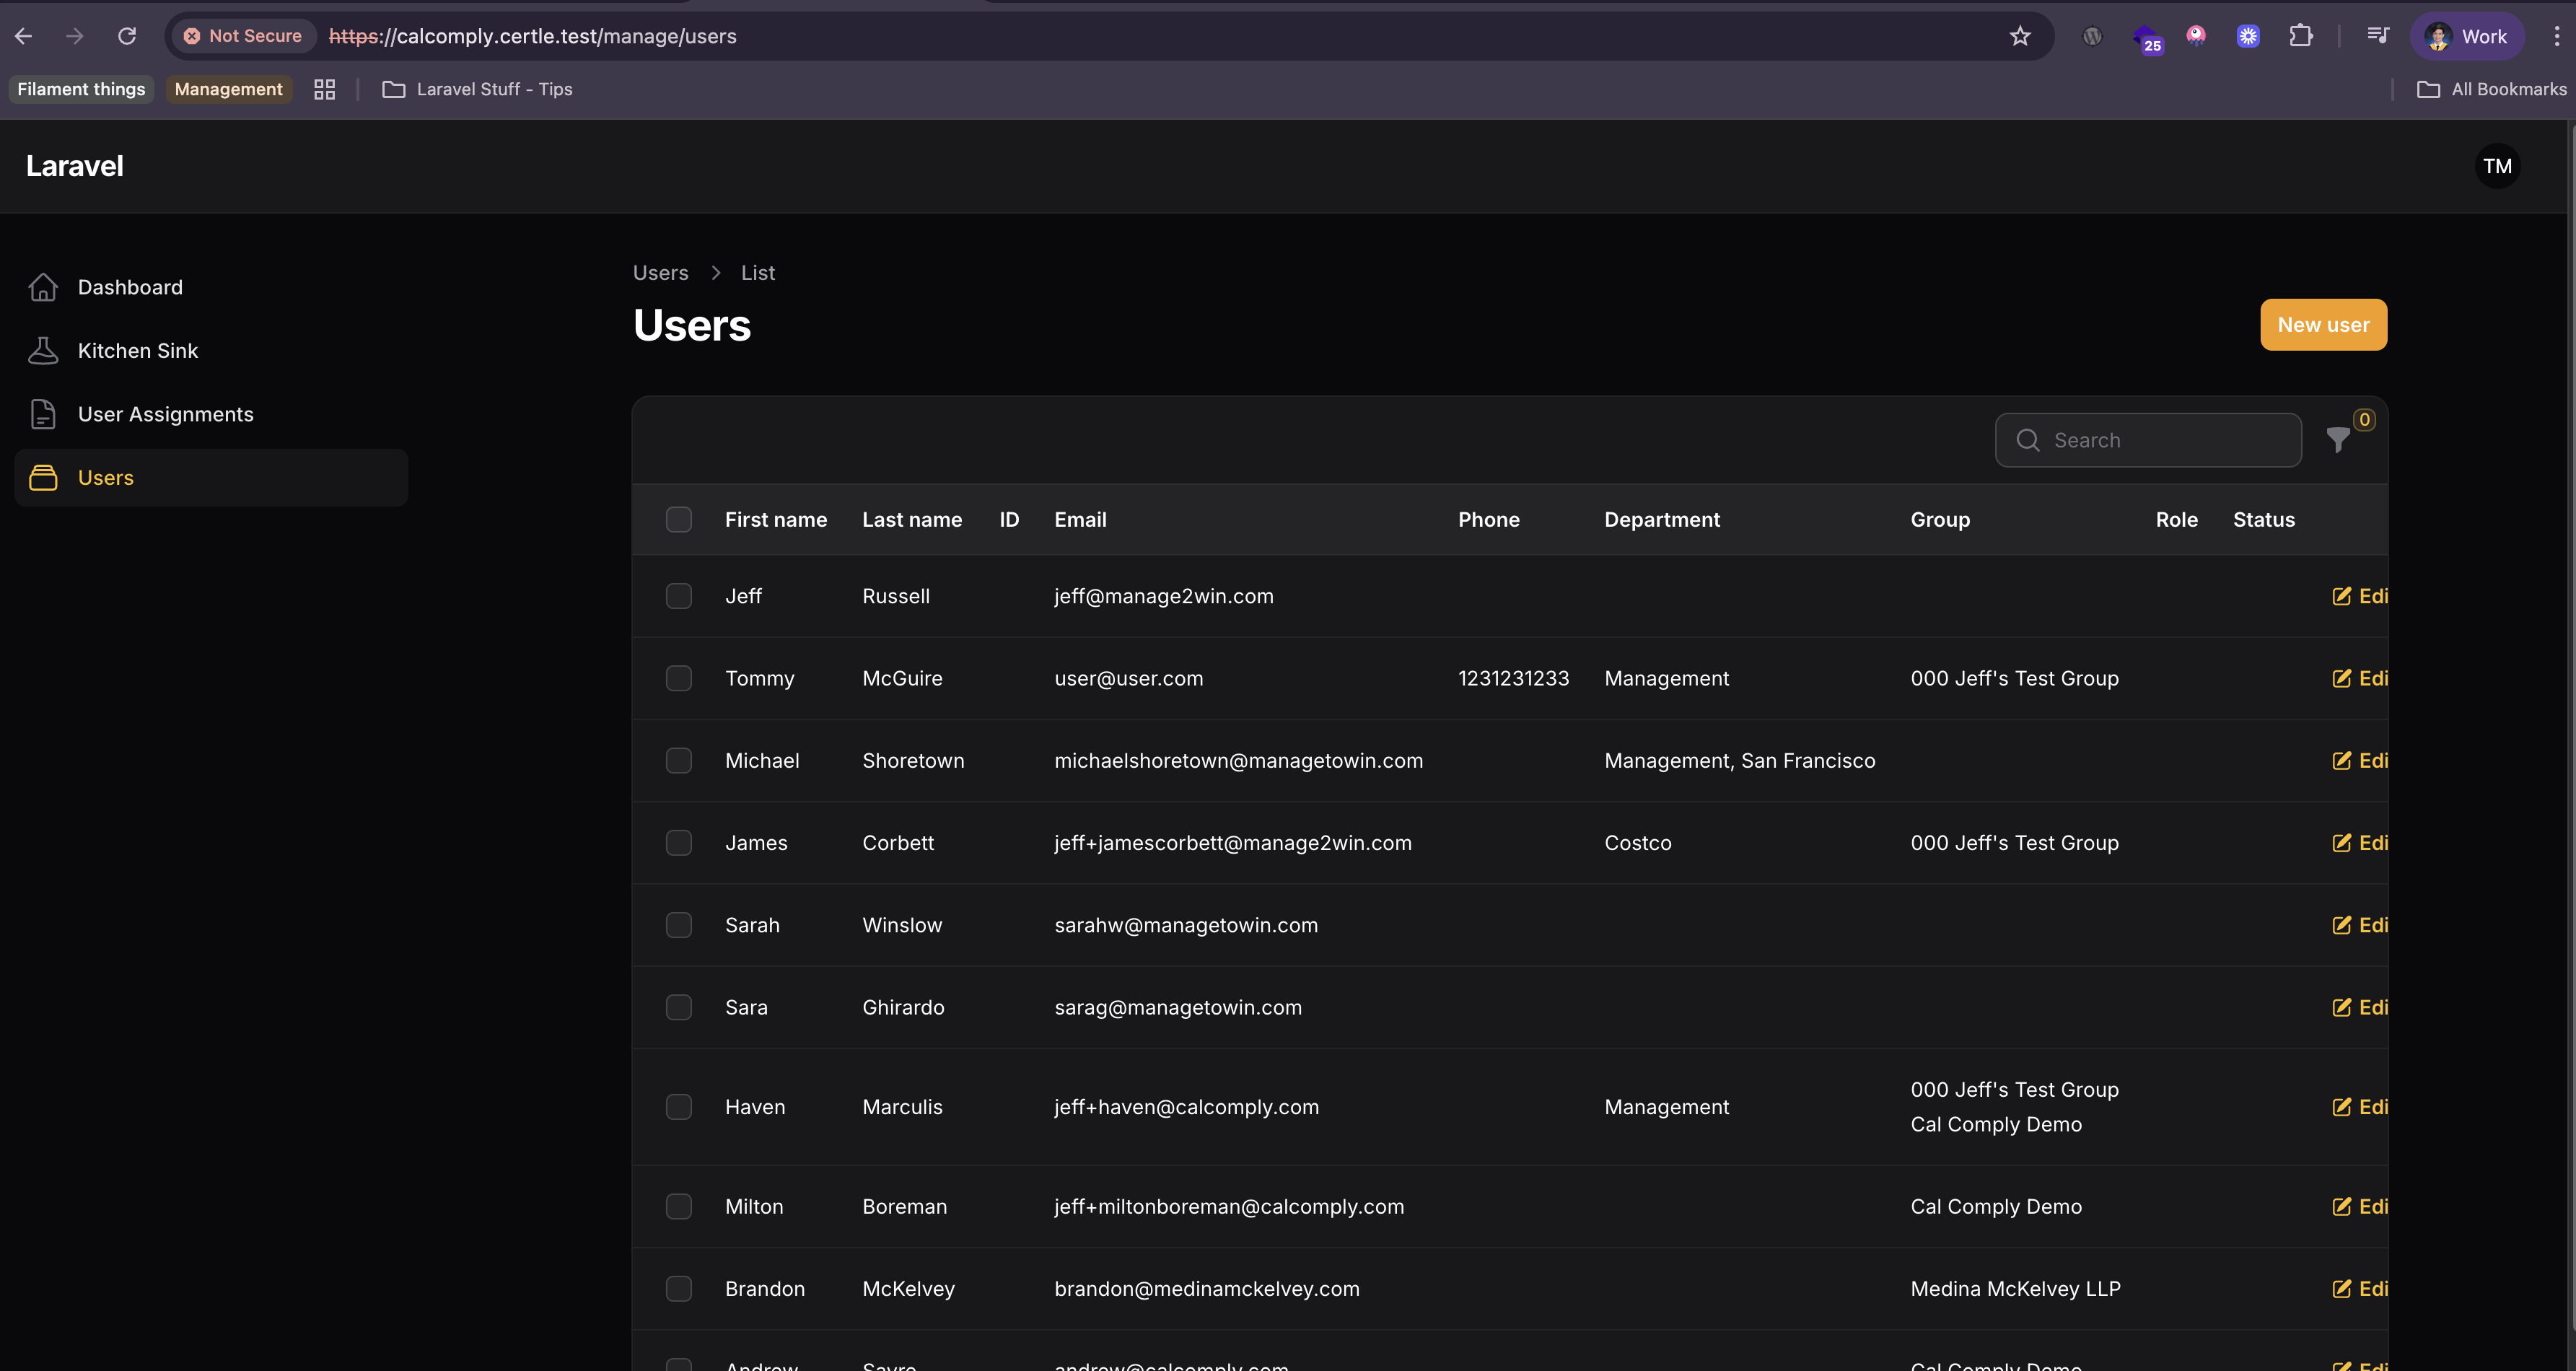This screenshot has height=1371, width=2576.
Task: Bookmark this page with the star icon
Action: (x=2020, y=36)
